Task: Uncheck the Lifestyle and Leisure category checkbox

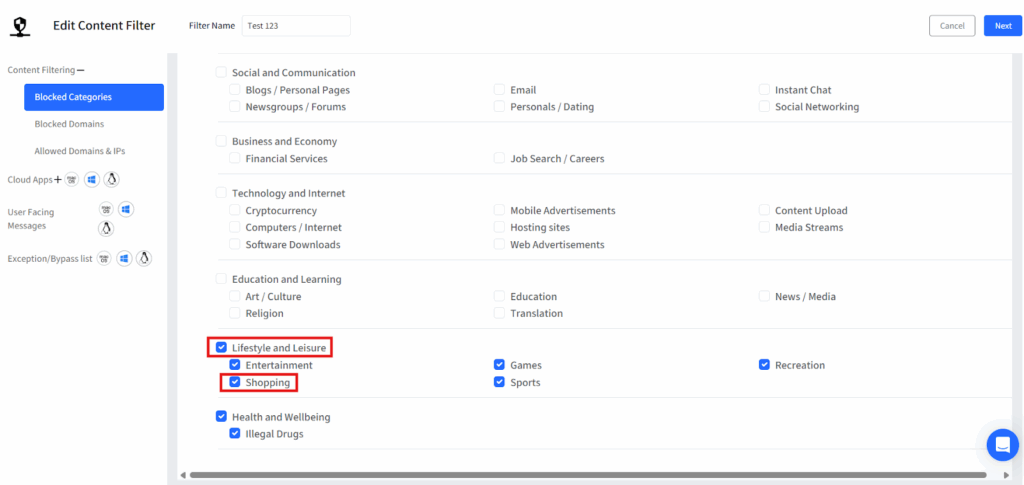Action: 221,347
